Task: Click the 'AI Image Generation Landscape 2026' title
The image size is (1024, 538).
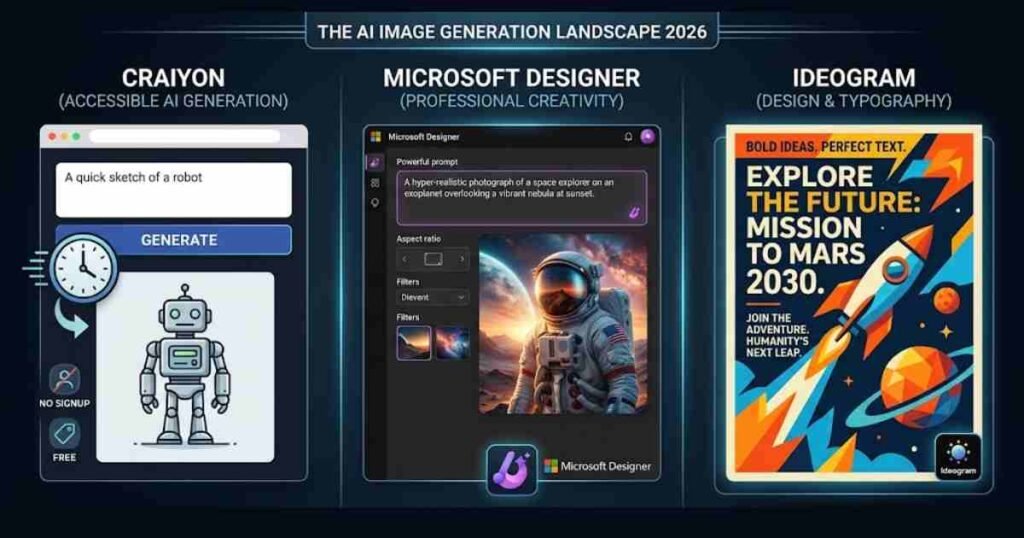Action: click(512, 32)
